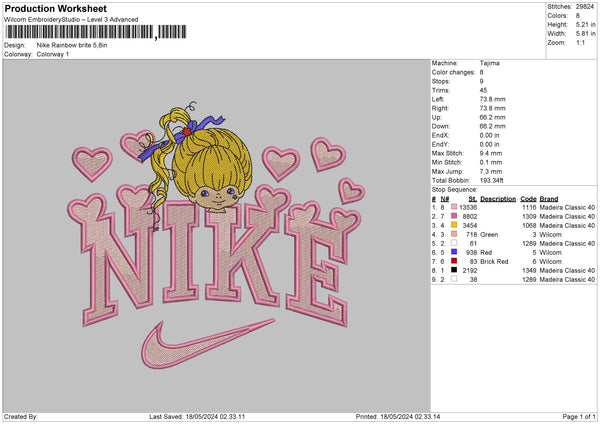The image size is (600, 424).
Task: Click the Wilcom EmbroideryStudio subtitle
Action: 71,20
